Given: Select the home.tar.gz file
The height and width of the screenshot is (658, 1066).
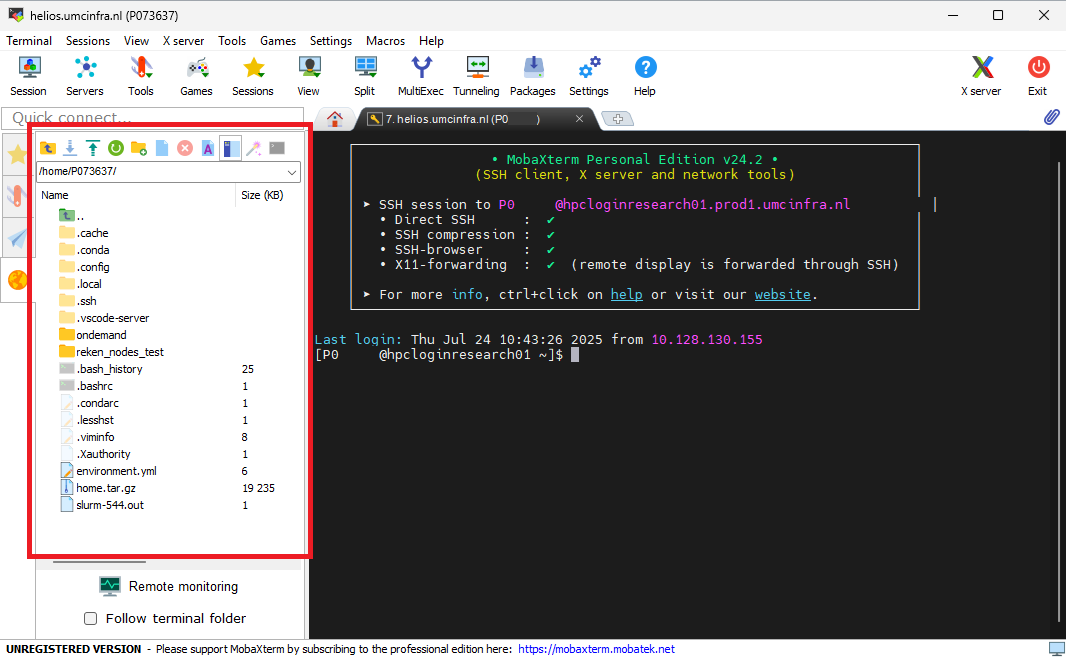Looking at the screenshot, I should click(98, 488).
